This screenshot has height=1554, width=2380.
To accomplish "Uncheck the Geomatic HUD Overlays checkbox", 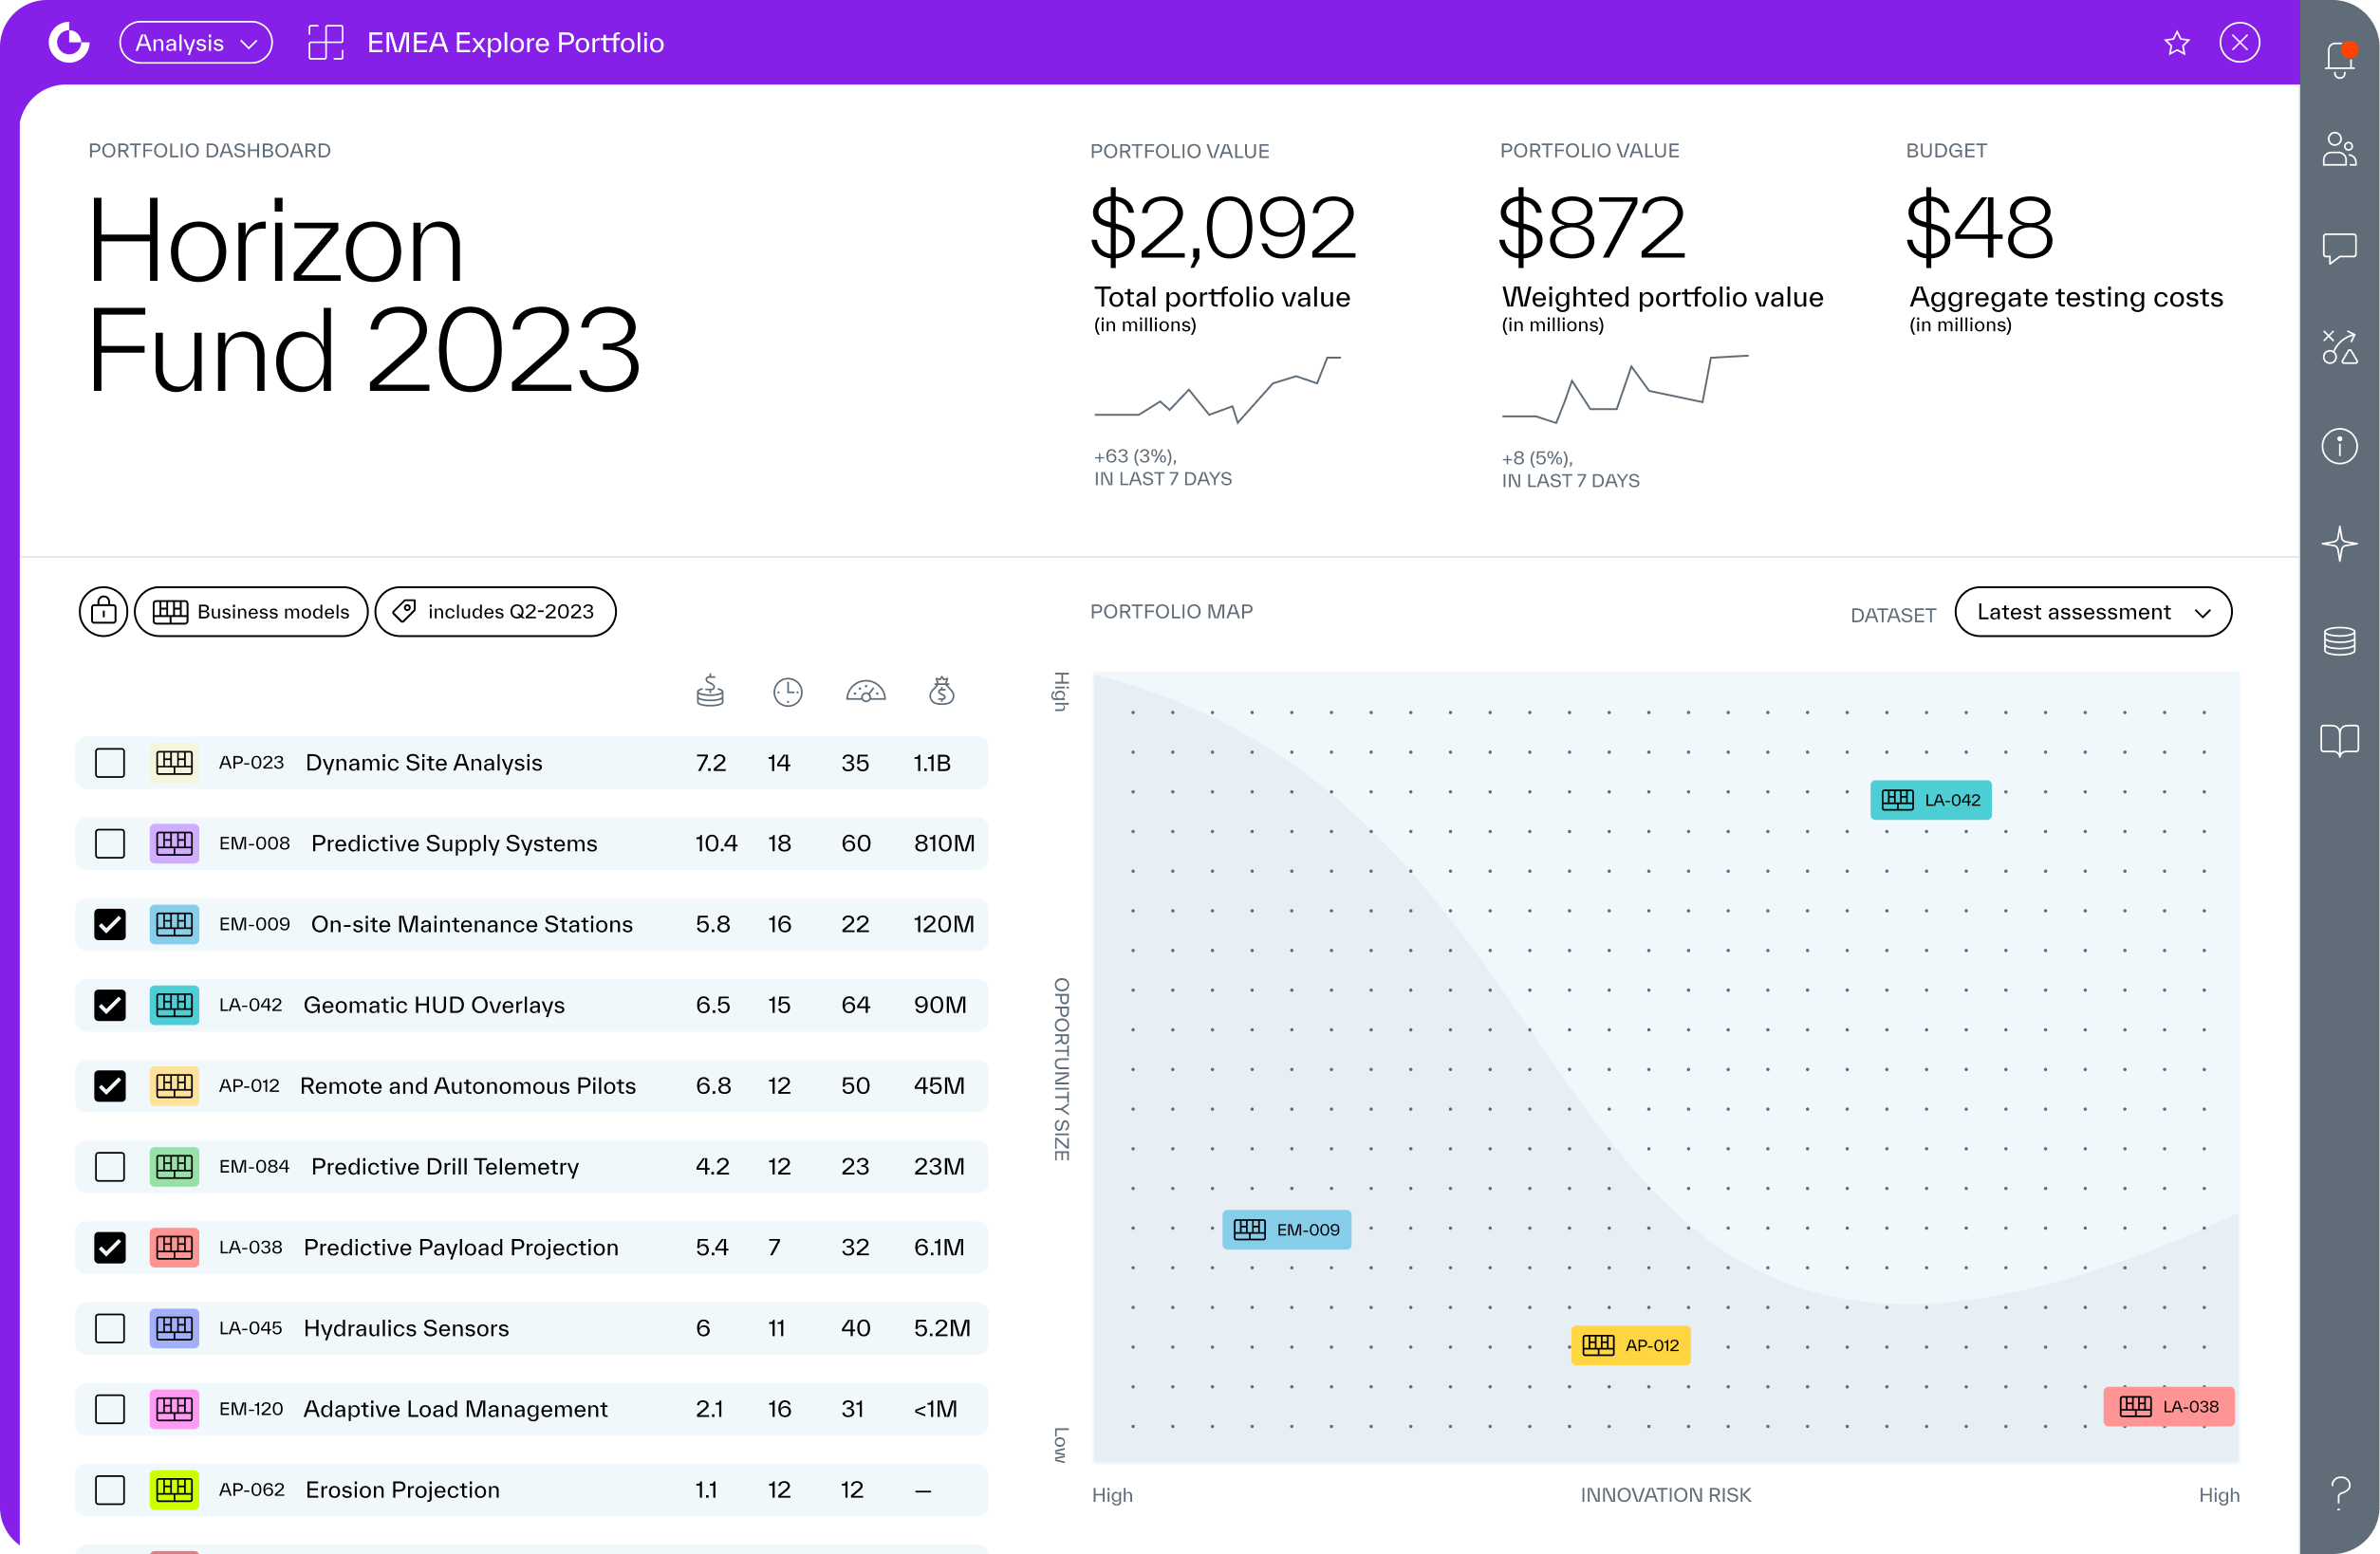I will pyautogui.click(x=110, y=1005).
